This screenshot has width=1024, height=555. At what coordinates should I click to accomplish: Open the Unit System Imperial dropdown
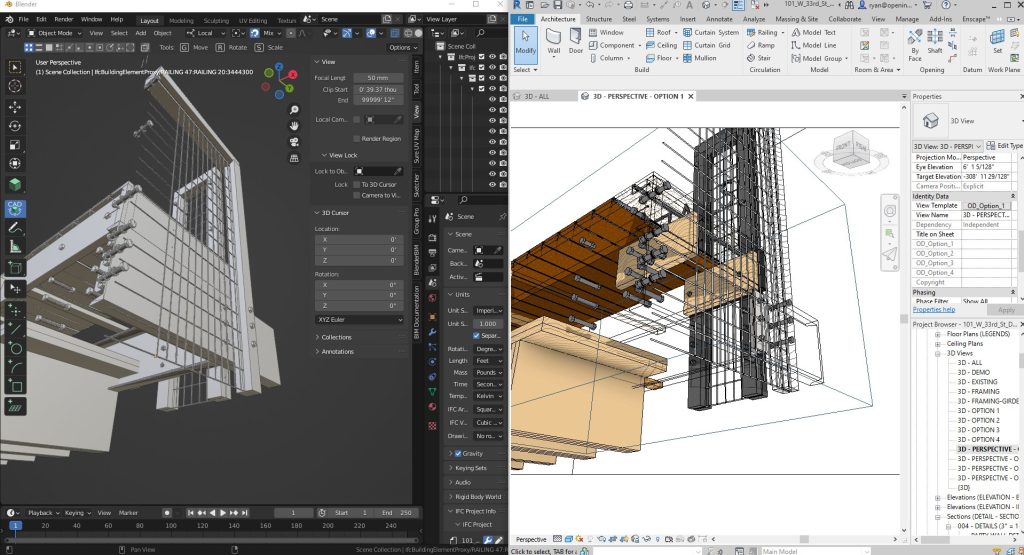tap(487, 311)
